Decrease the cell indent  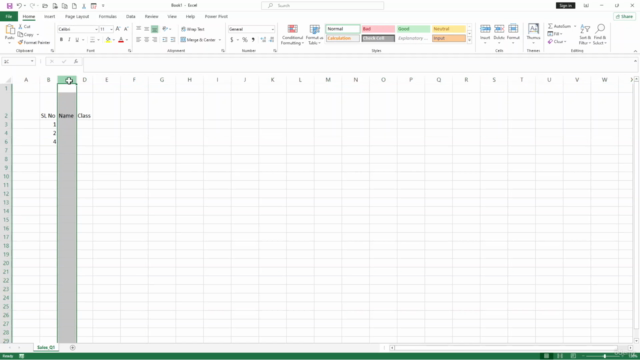click(165, 40)
